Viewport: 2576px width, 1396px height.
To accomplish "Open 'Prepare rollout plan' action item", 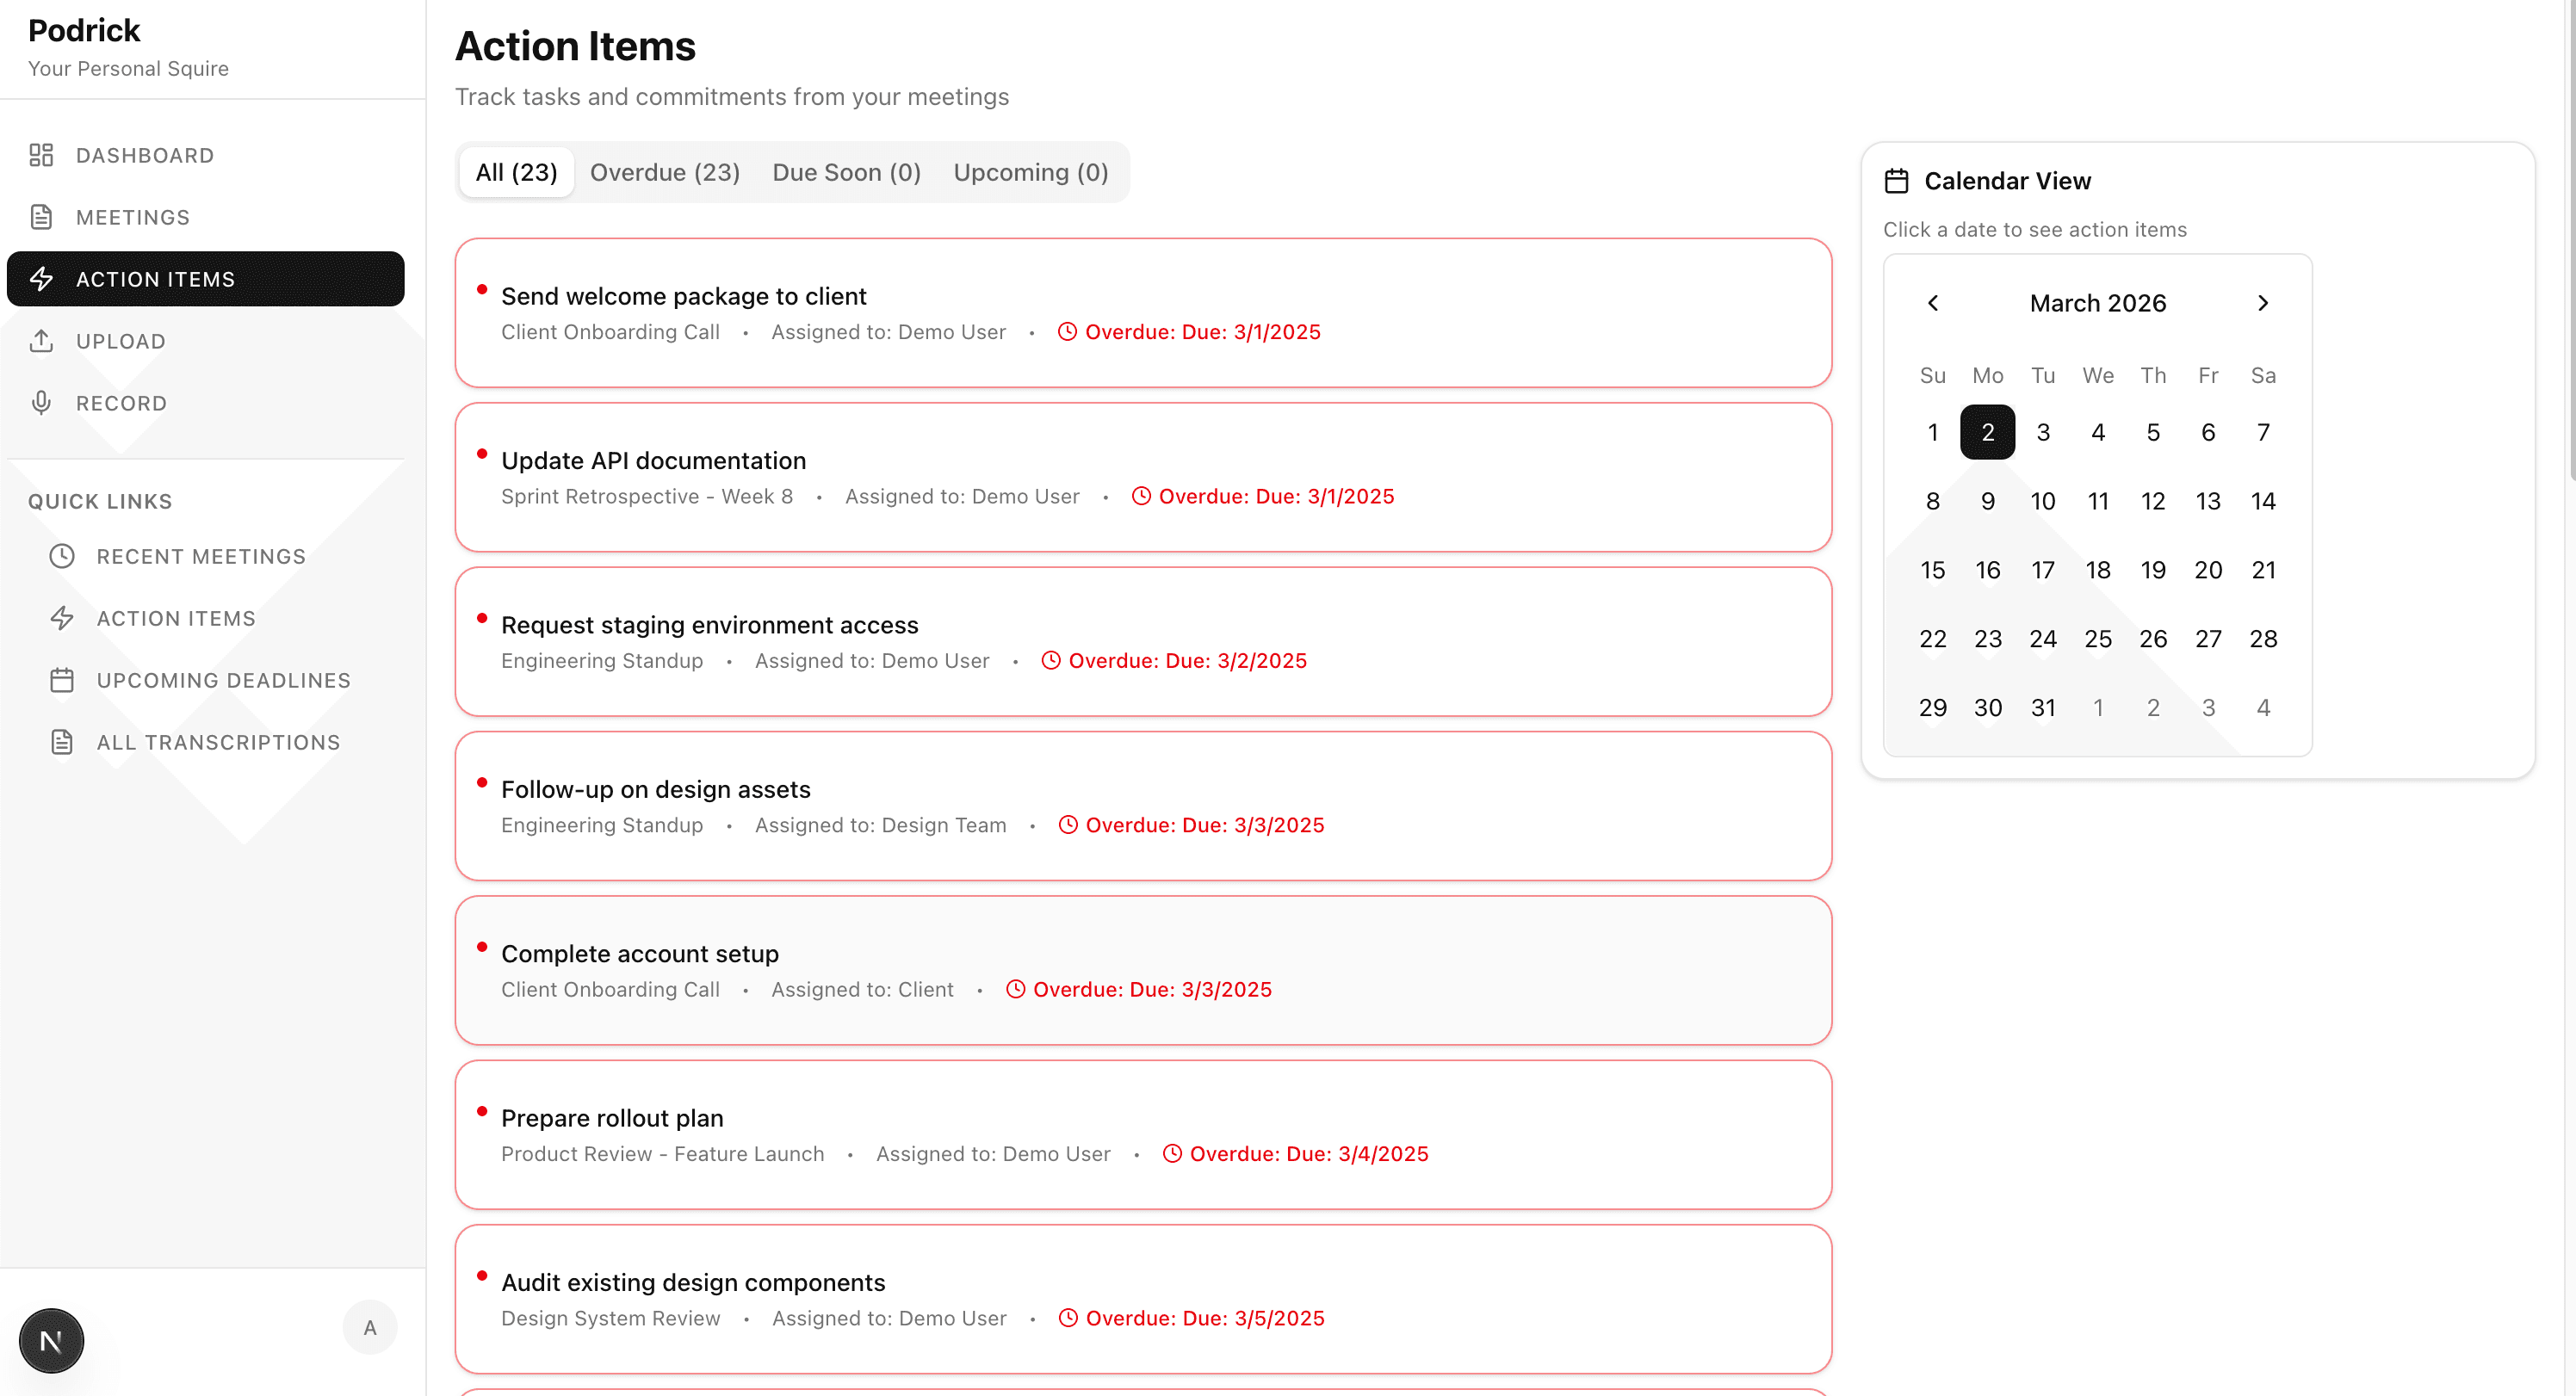I will 611,1118.
